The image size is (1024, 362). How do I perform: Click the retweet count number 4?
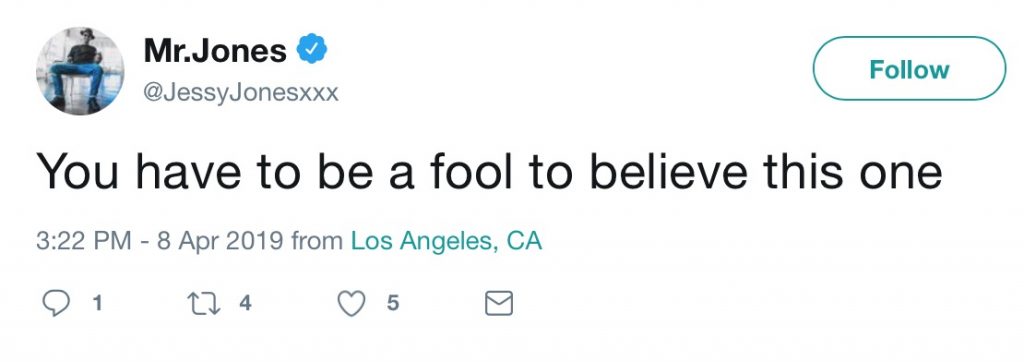coord(245,303)
